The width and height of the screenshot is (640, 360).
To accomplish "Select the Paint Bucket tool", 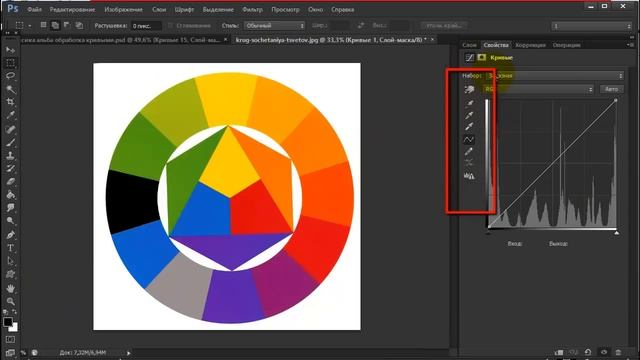I will click(11, 195).
